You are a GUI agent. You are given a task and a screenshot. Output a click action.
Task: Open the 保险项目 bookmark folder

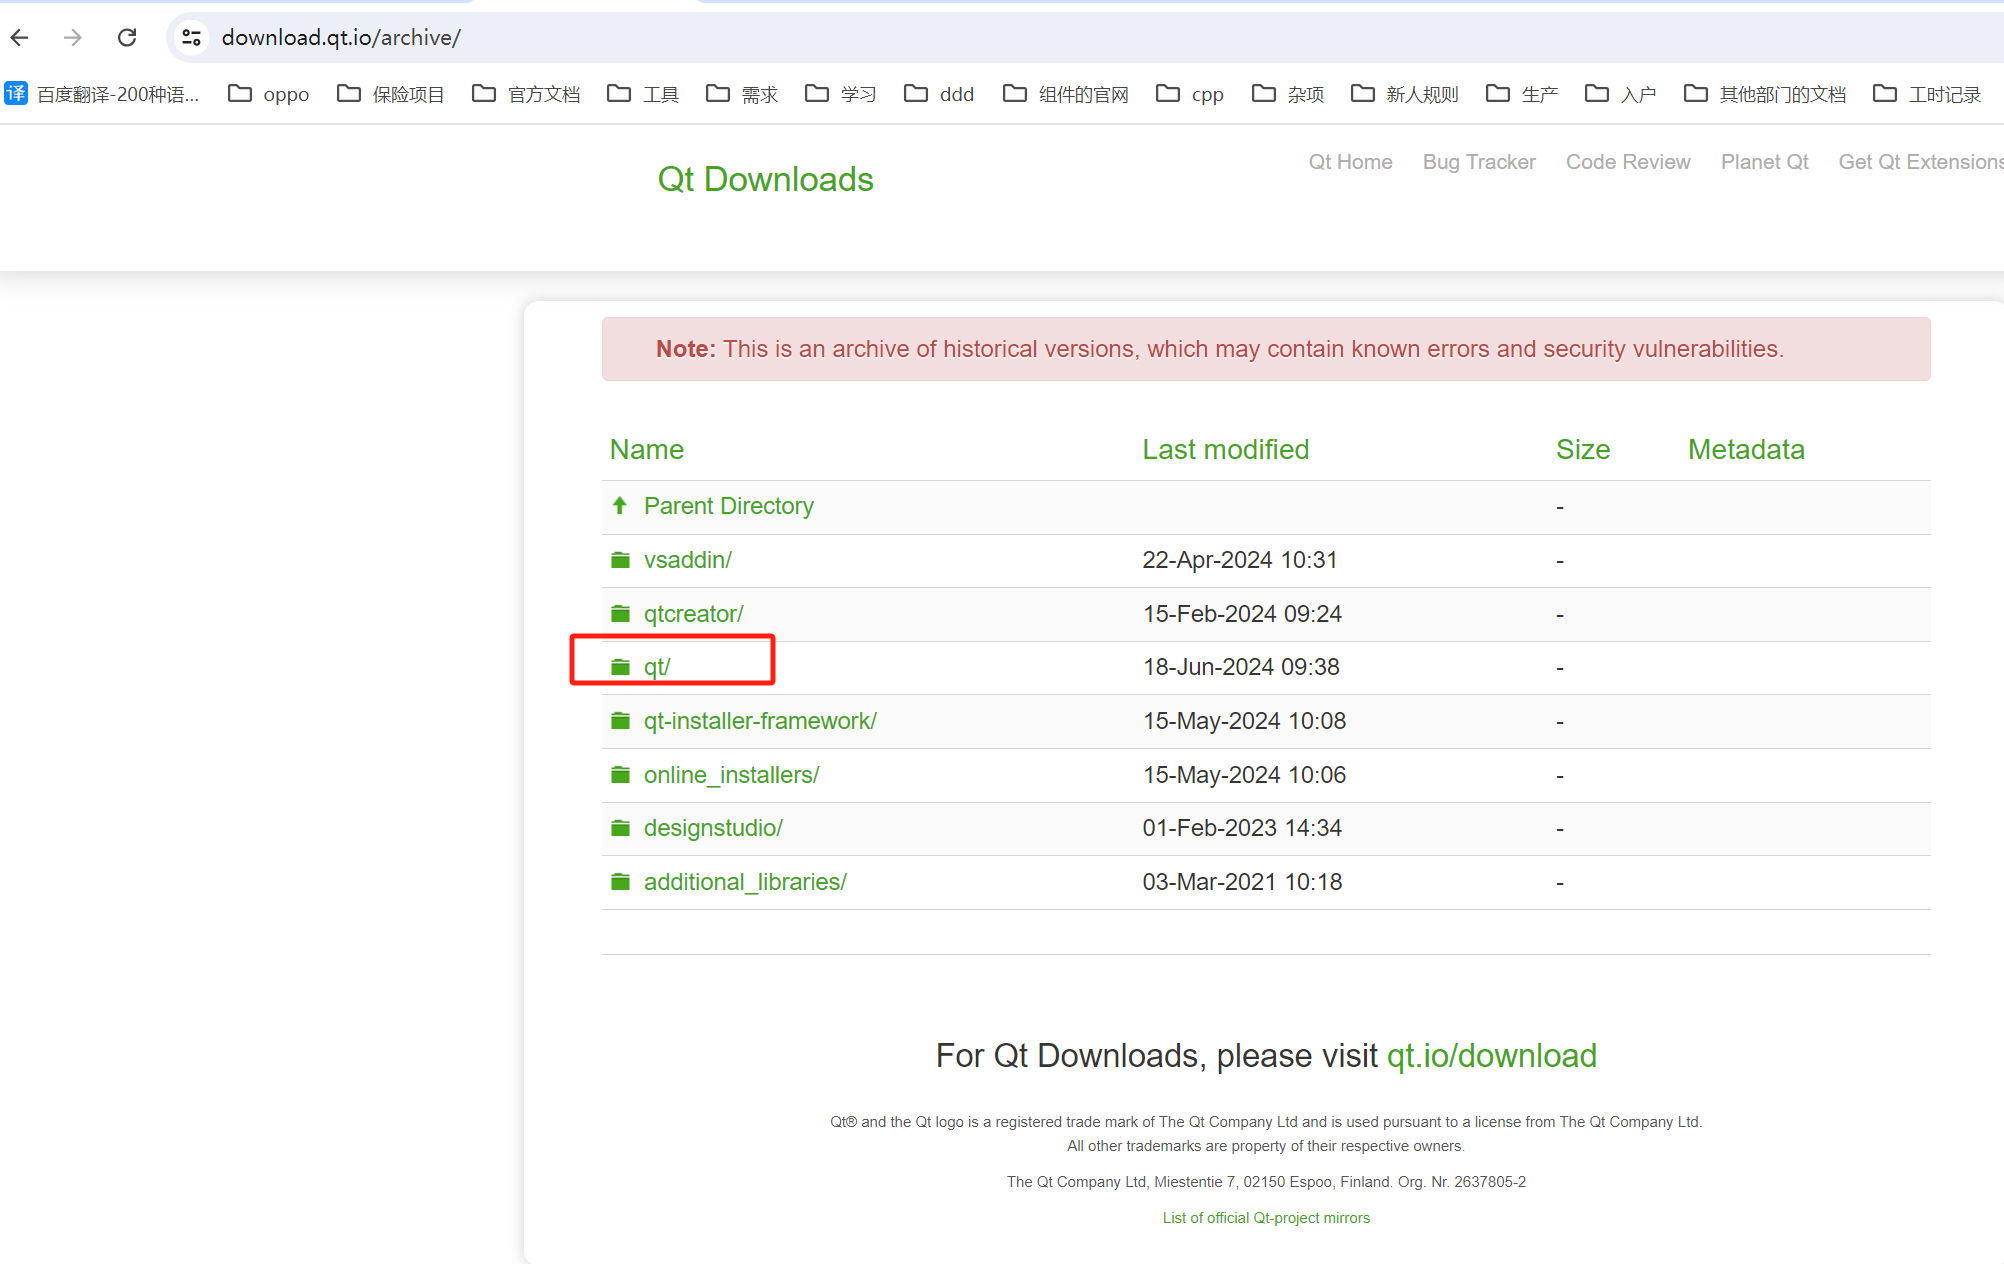(391, 94)
